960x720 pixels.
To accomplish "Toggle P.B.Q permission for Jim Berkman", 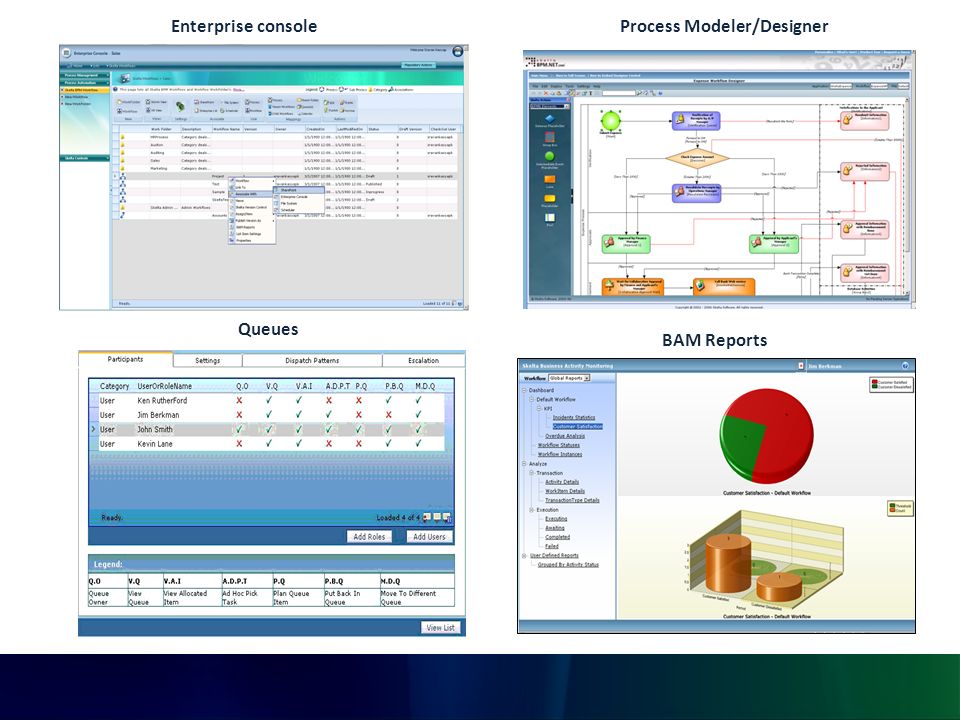I will (389, 415).
